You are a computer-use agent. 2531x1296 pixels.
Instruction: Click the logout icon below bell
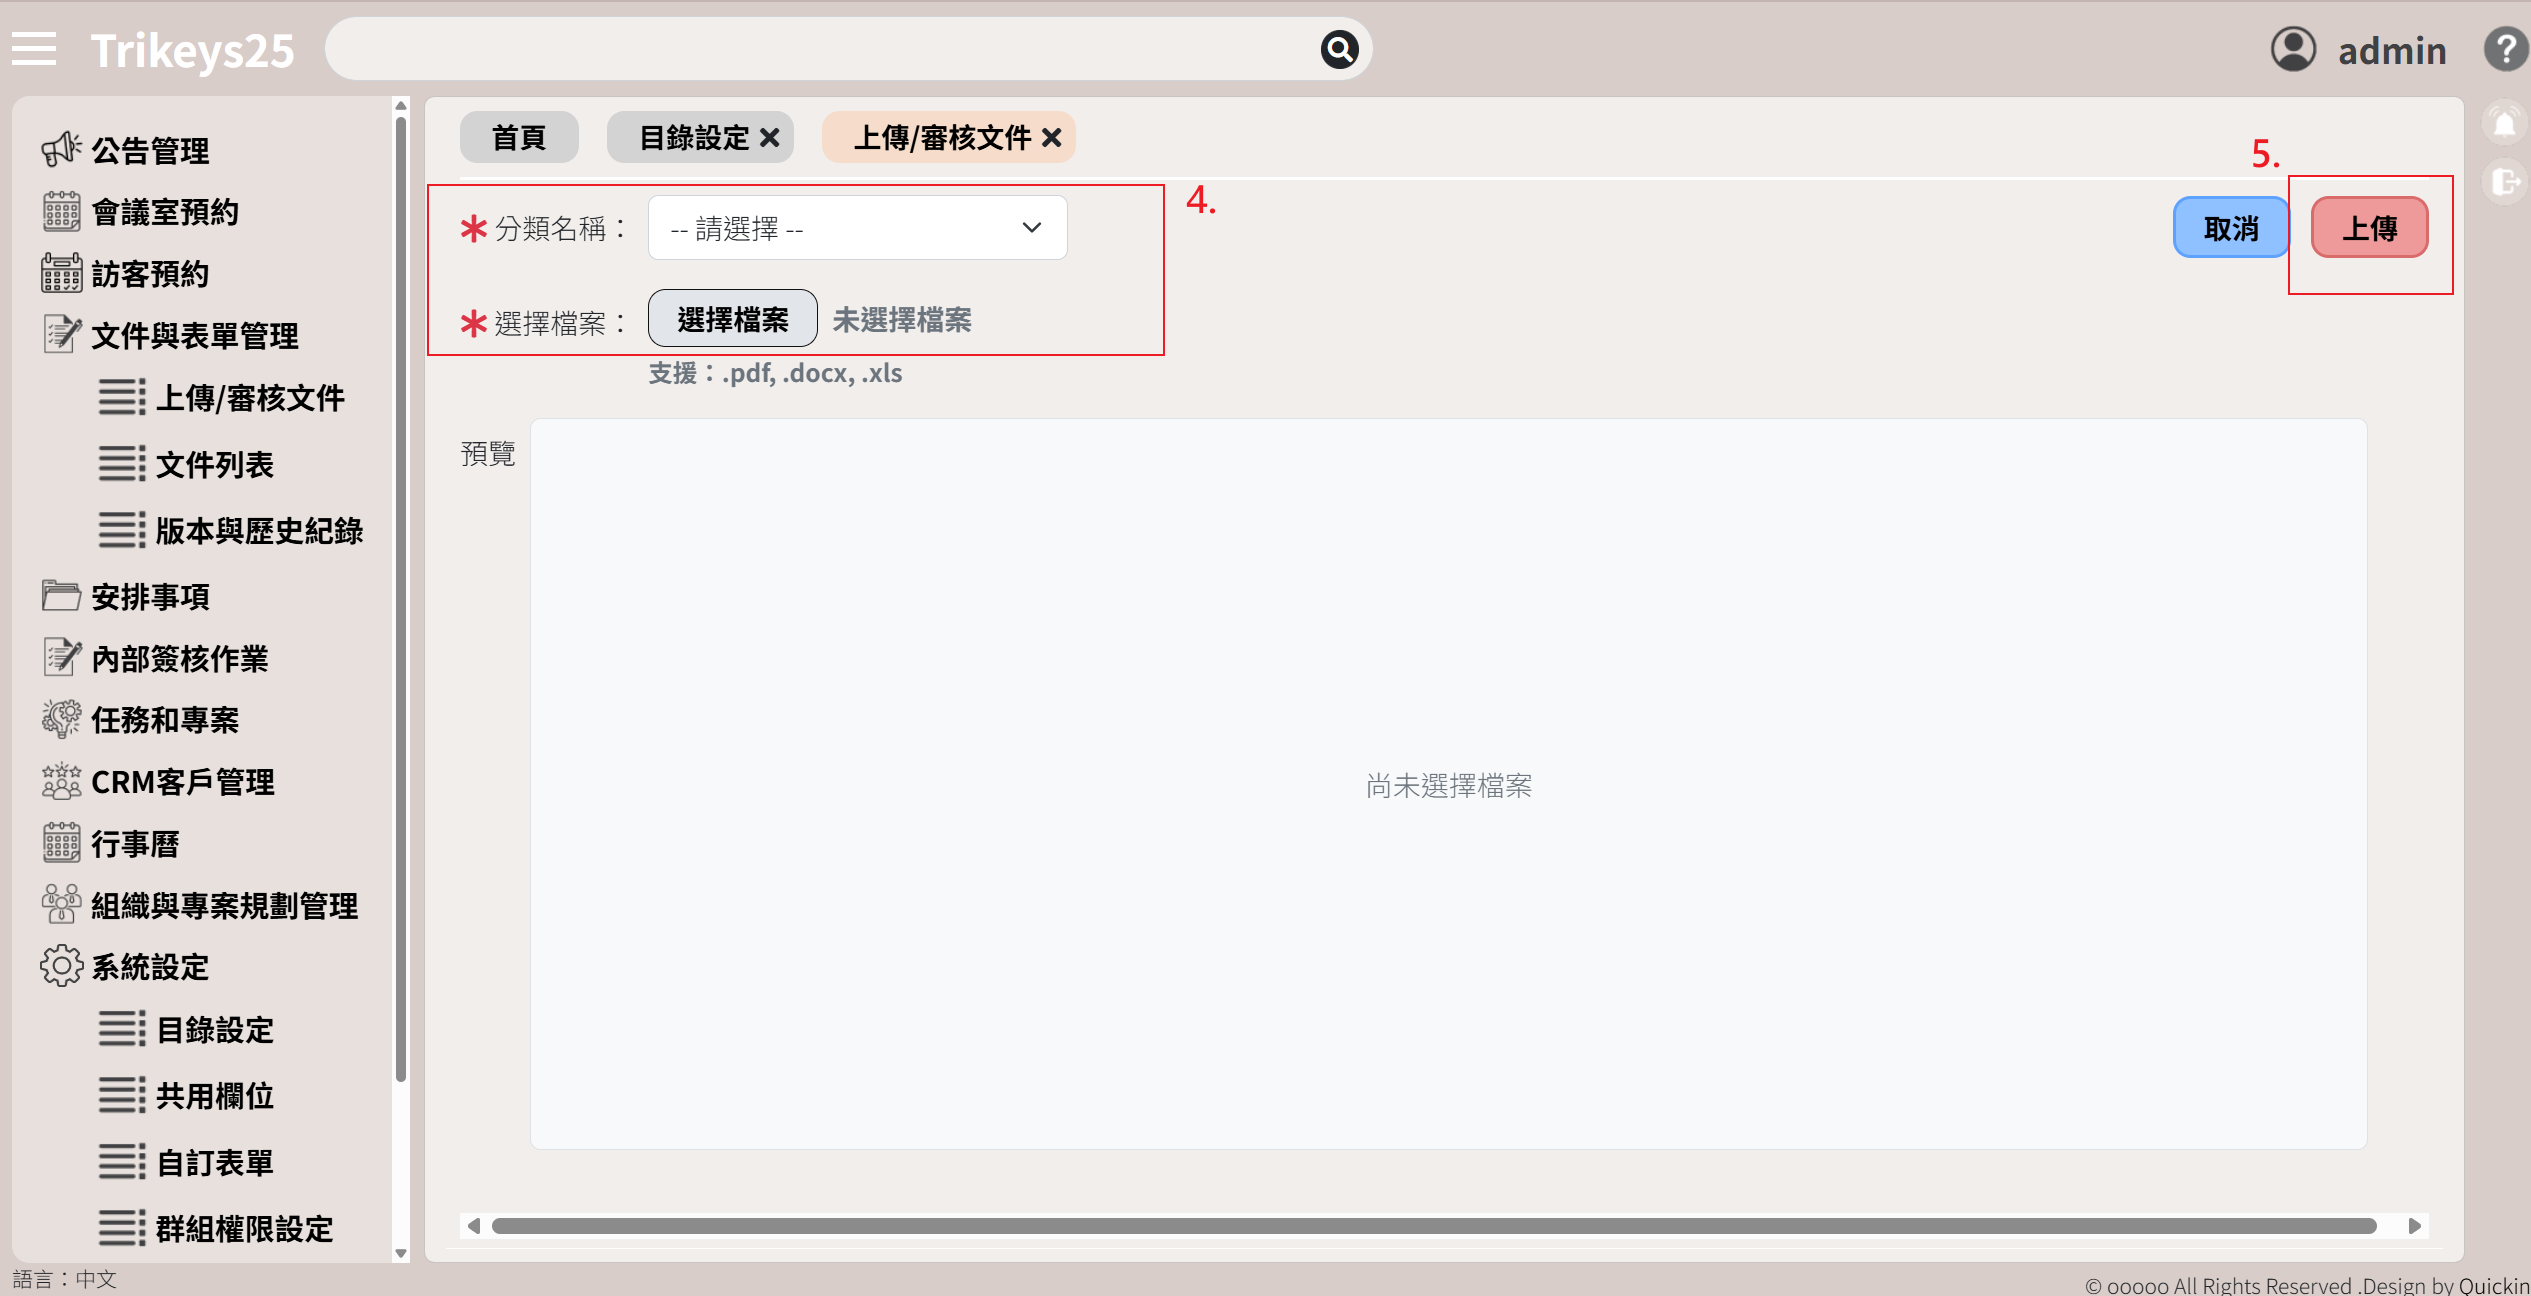pyautogui.click(x=2505, y=182)
